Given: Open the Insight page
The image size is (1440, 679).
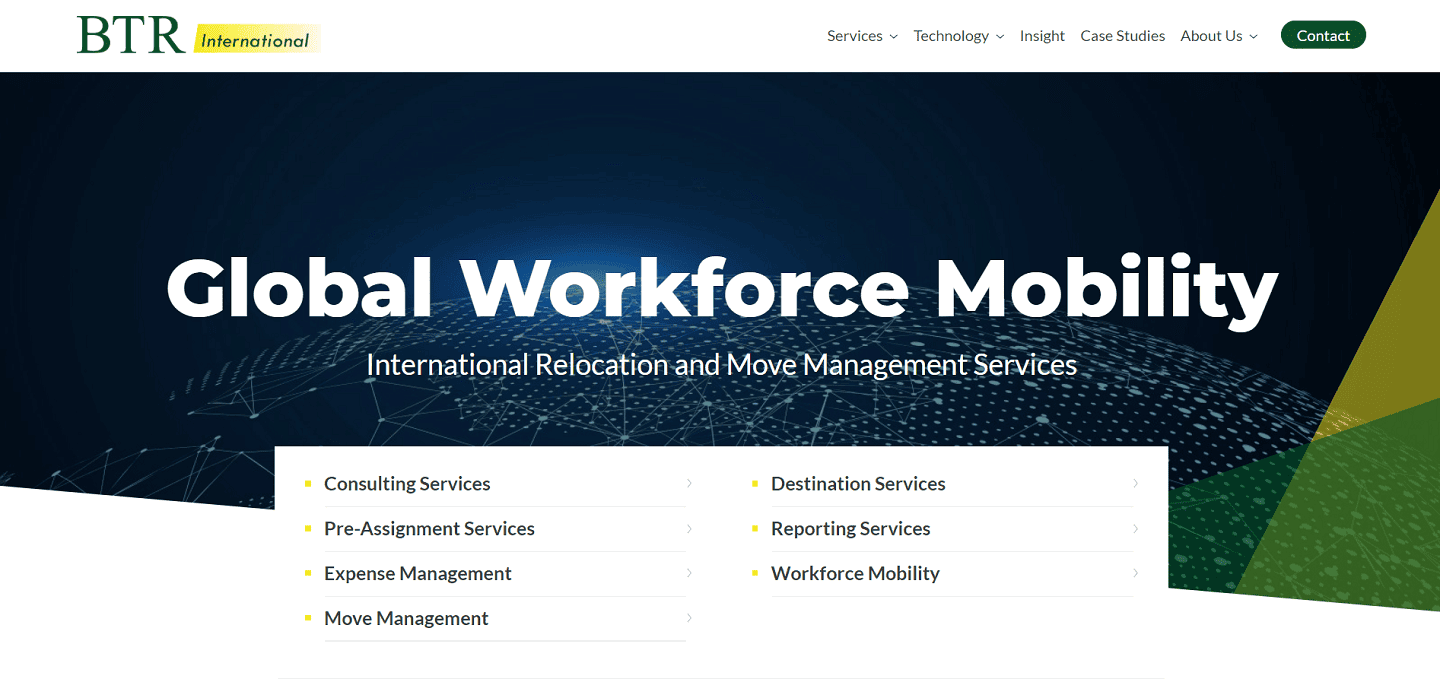Looking at the screenshot, I should pos(1042,36).
